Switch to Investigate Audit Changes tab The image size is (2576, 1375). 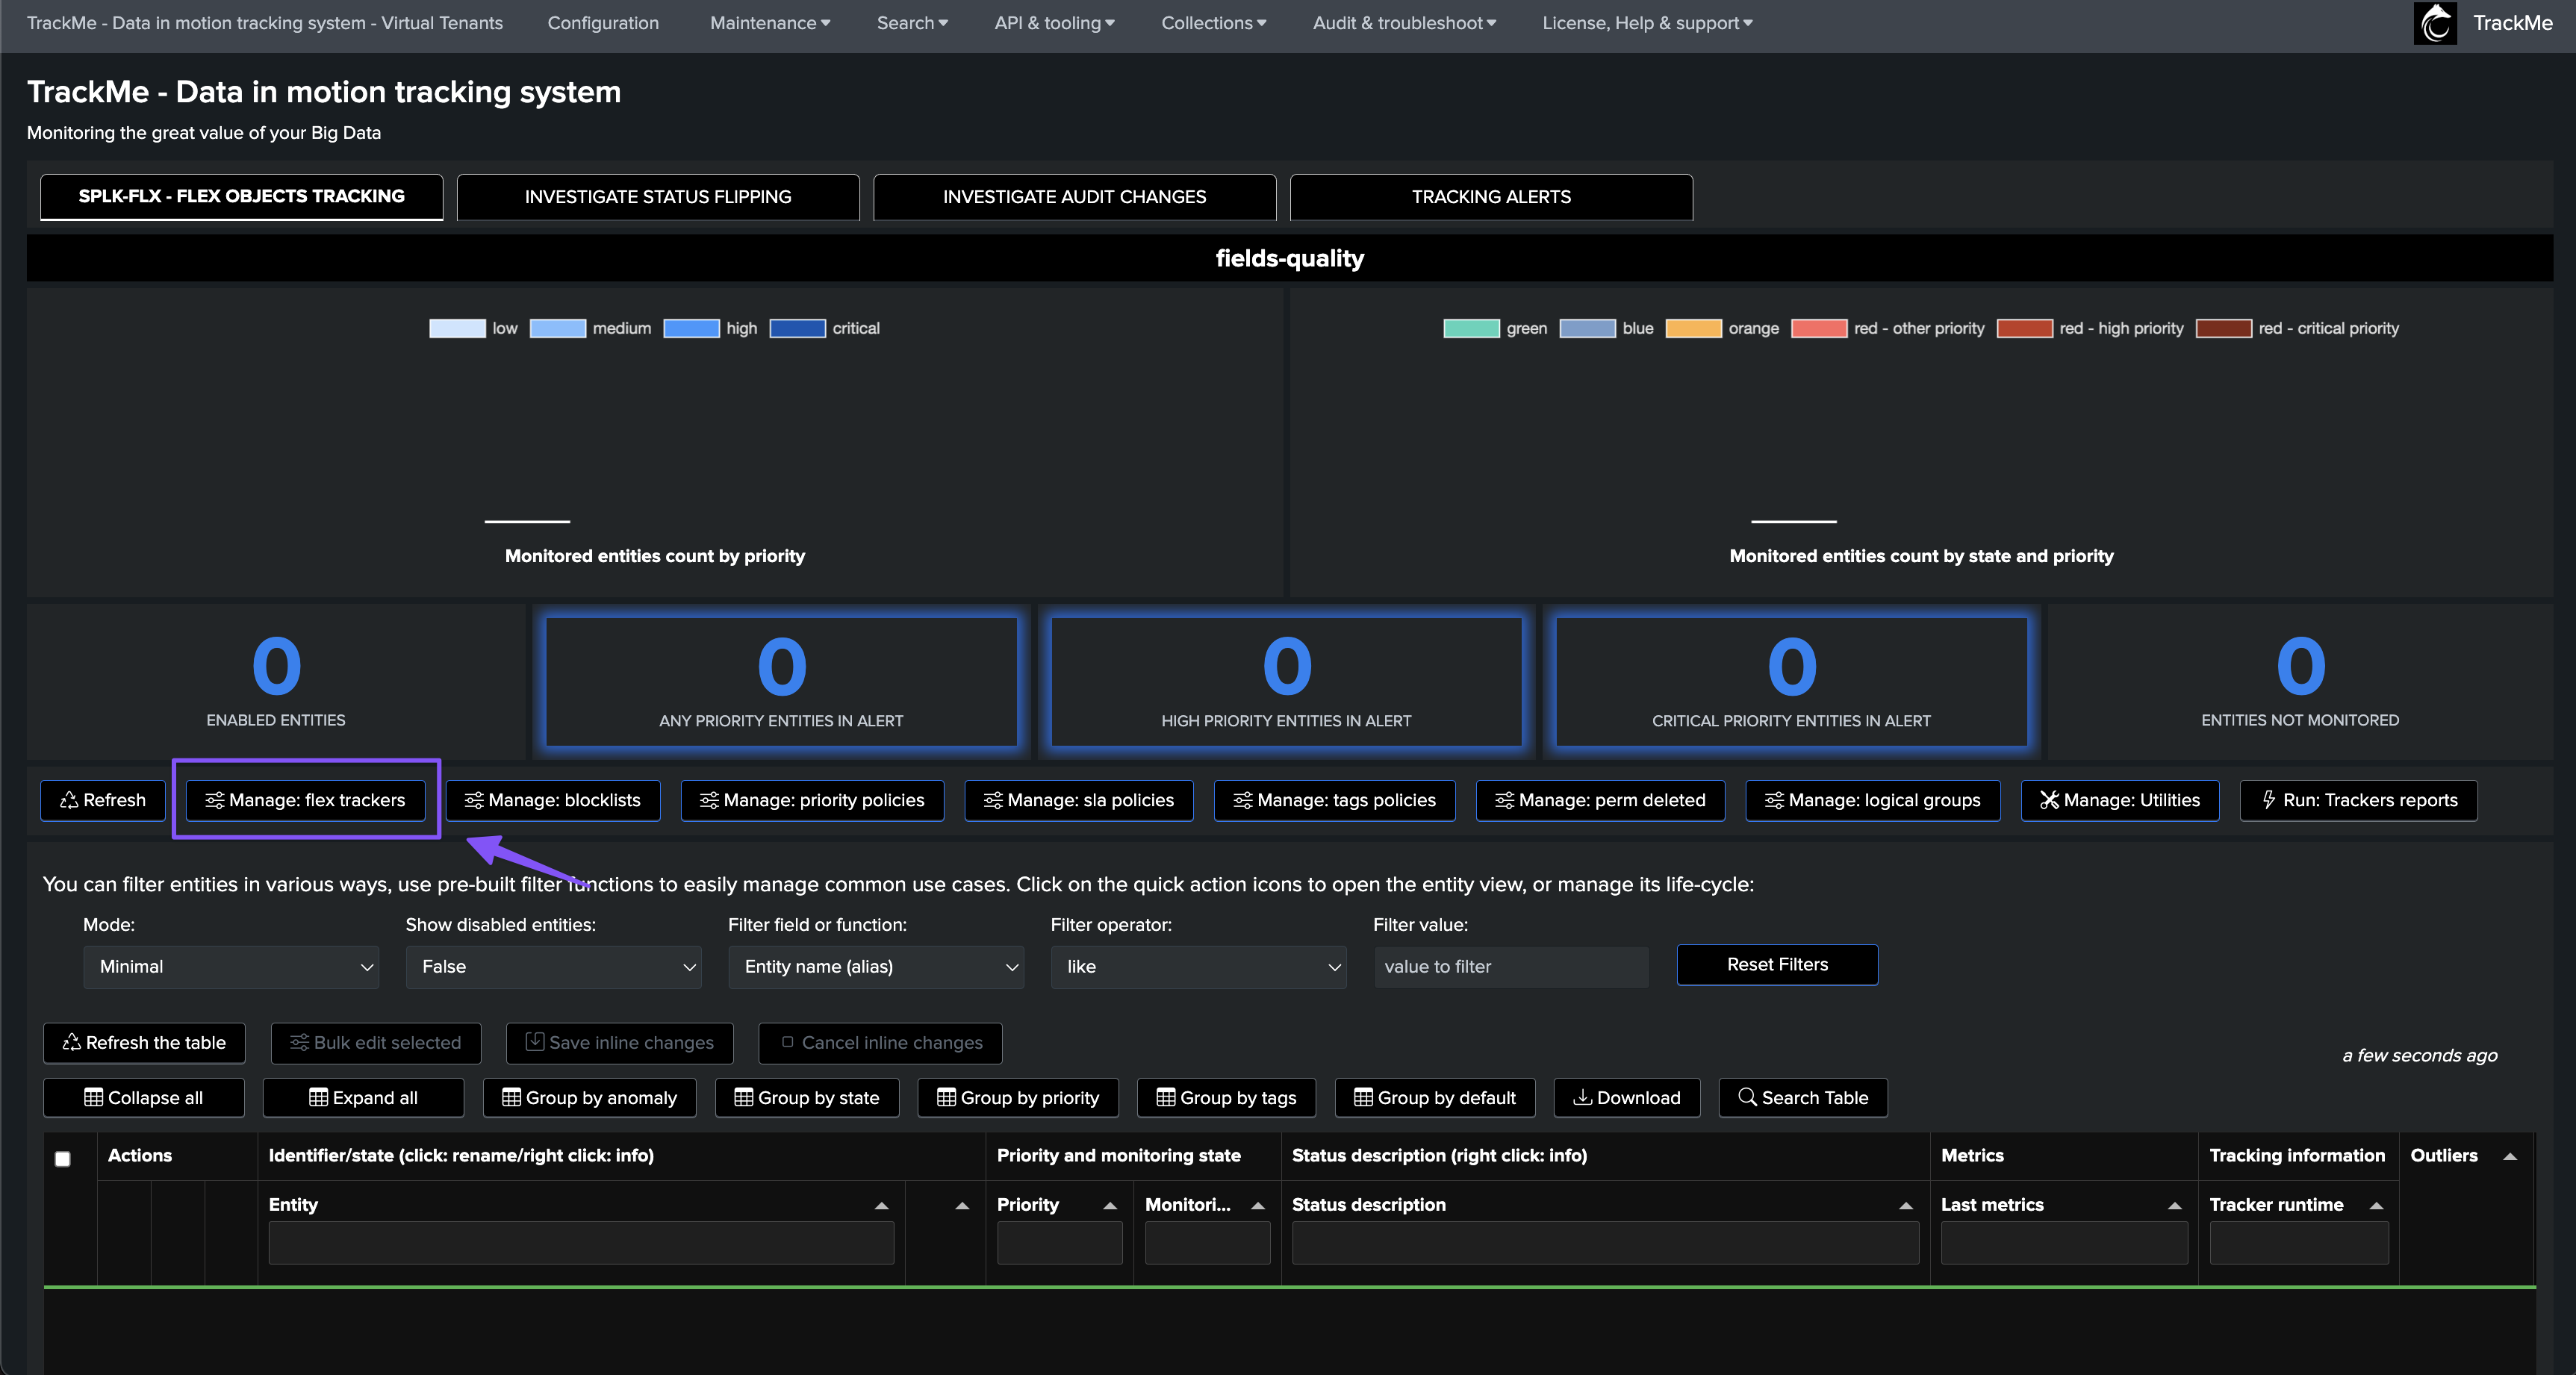pos(1075,197)
